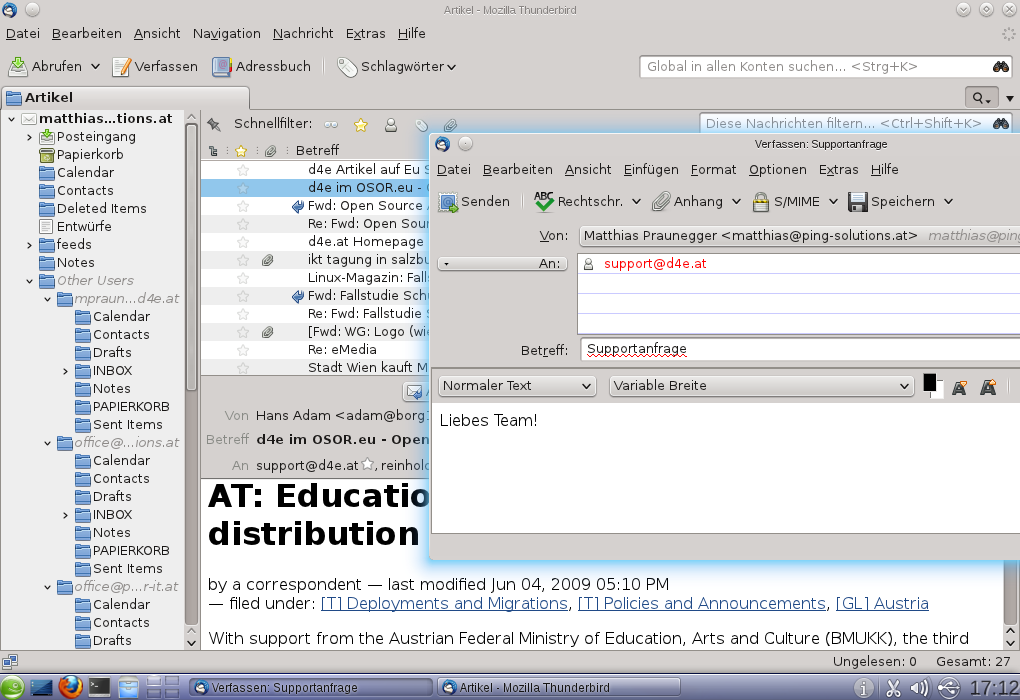Open the Anhang dropdown arrow in compose toolbar
The image size is (1020, 700).
pos(736,202)
